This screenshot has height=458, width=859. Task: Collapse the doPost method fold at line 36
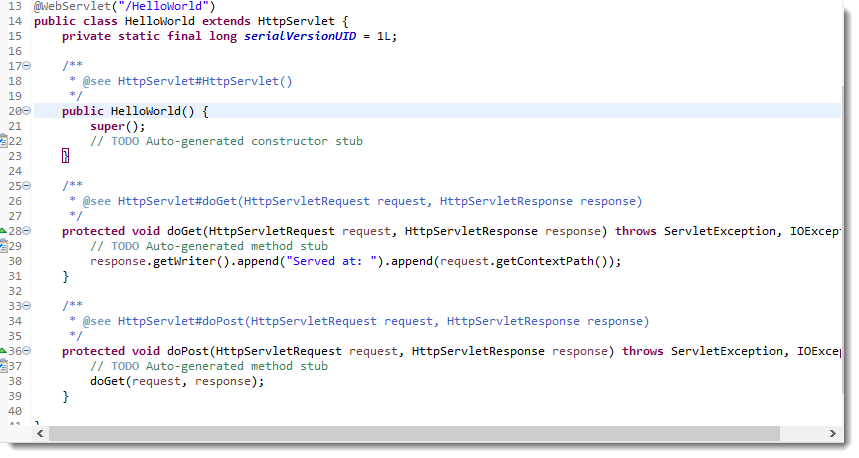pos(26,351)
